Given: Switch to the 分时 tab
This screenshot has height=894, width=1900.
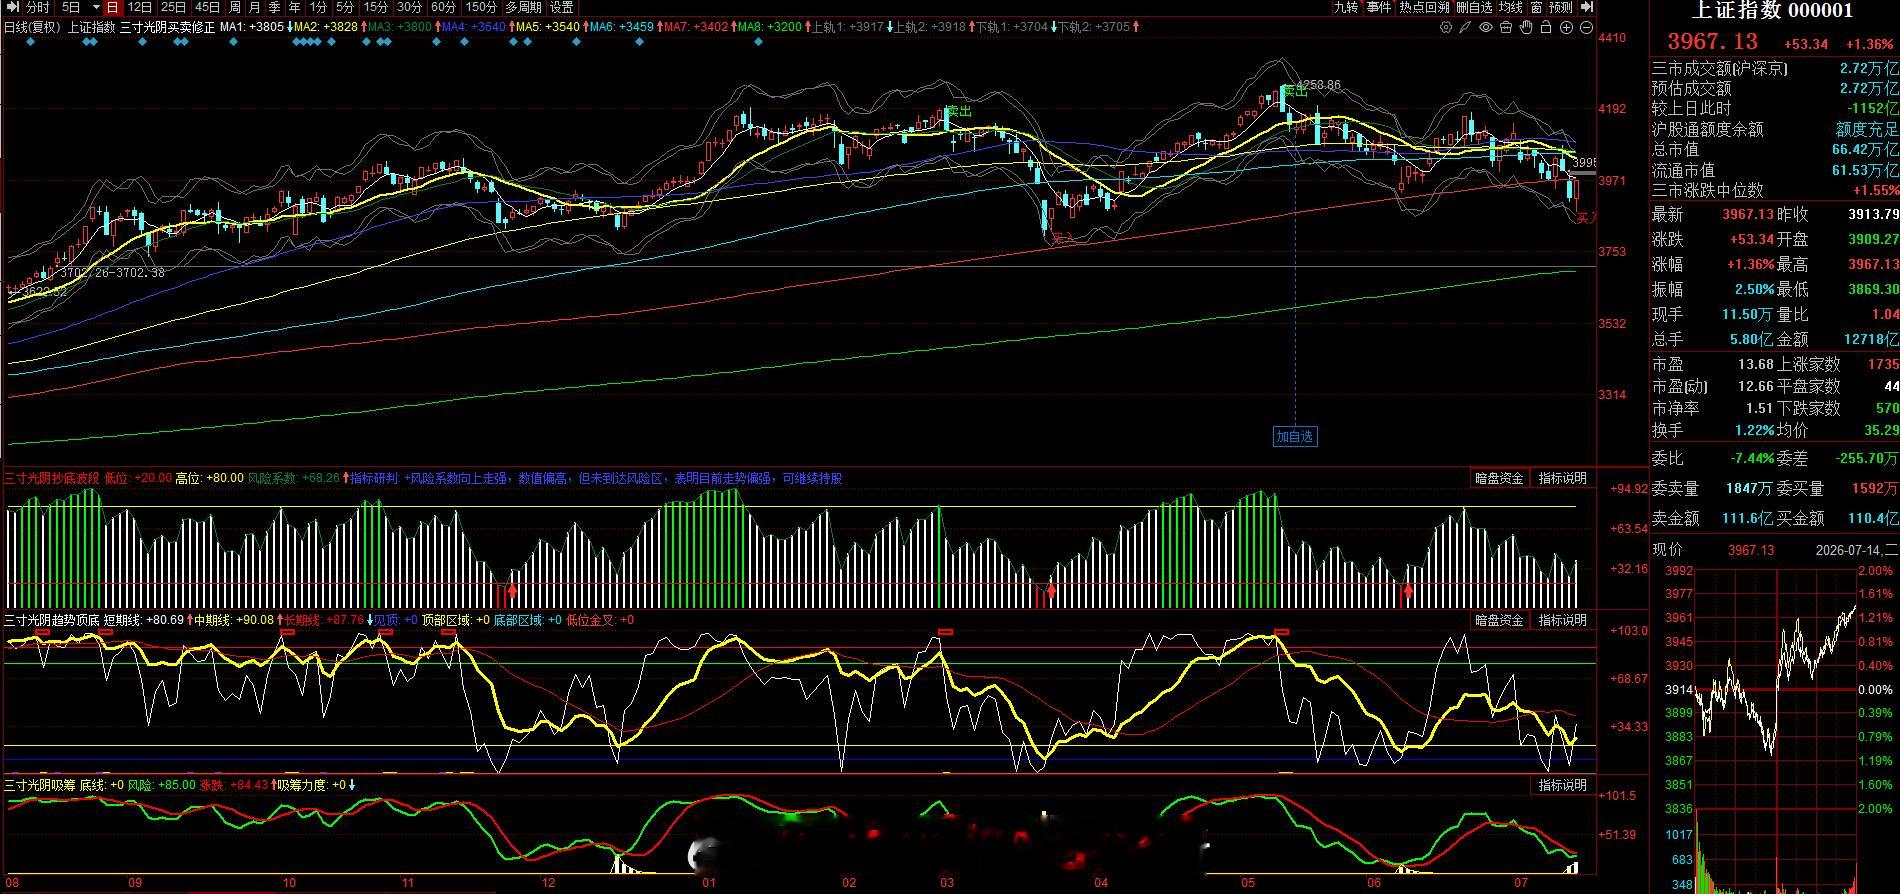Looking at the screenshot, I should click(x=38, y=7).
